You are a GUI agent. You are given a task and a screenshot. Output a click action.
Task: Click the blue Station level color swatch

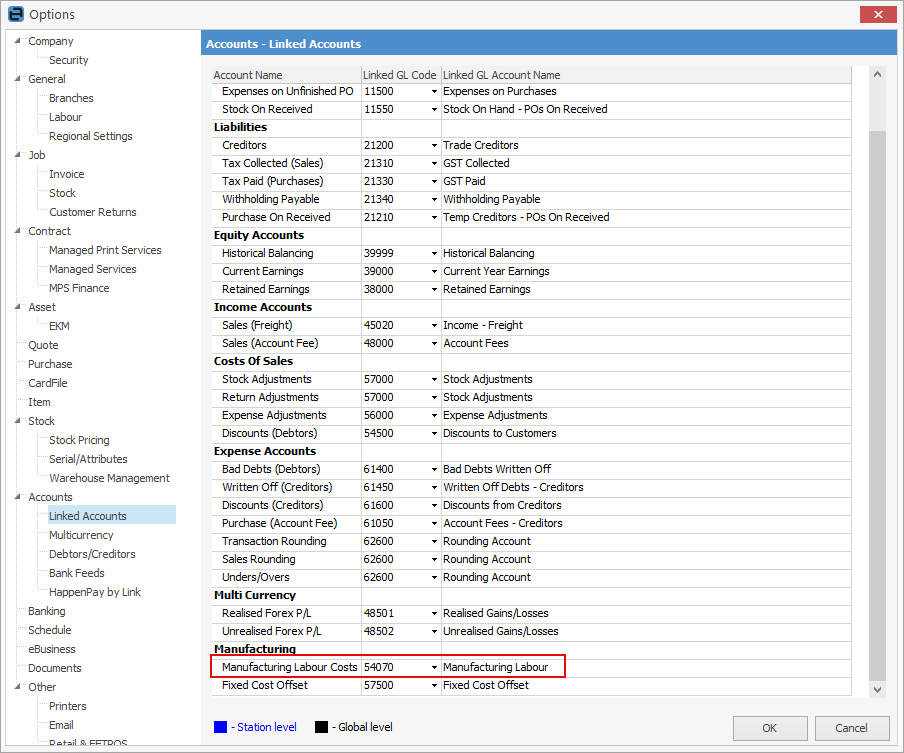click(x=220, y=727)
